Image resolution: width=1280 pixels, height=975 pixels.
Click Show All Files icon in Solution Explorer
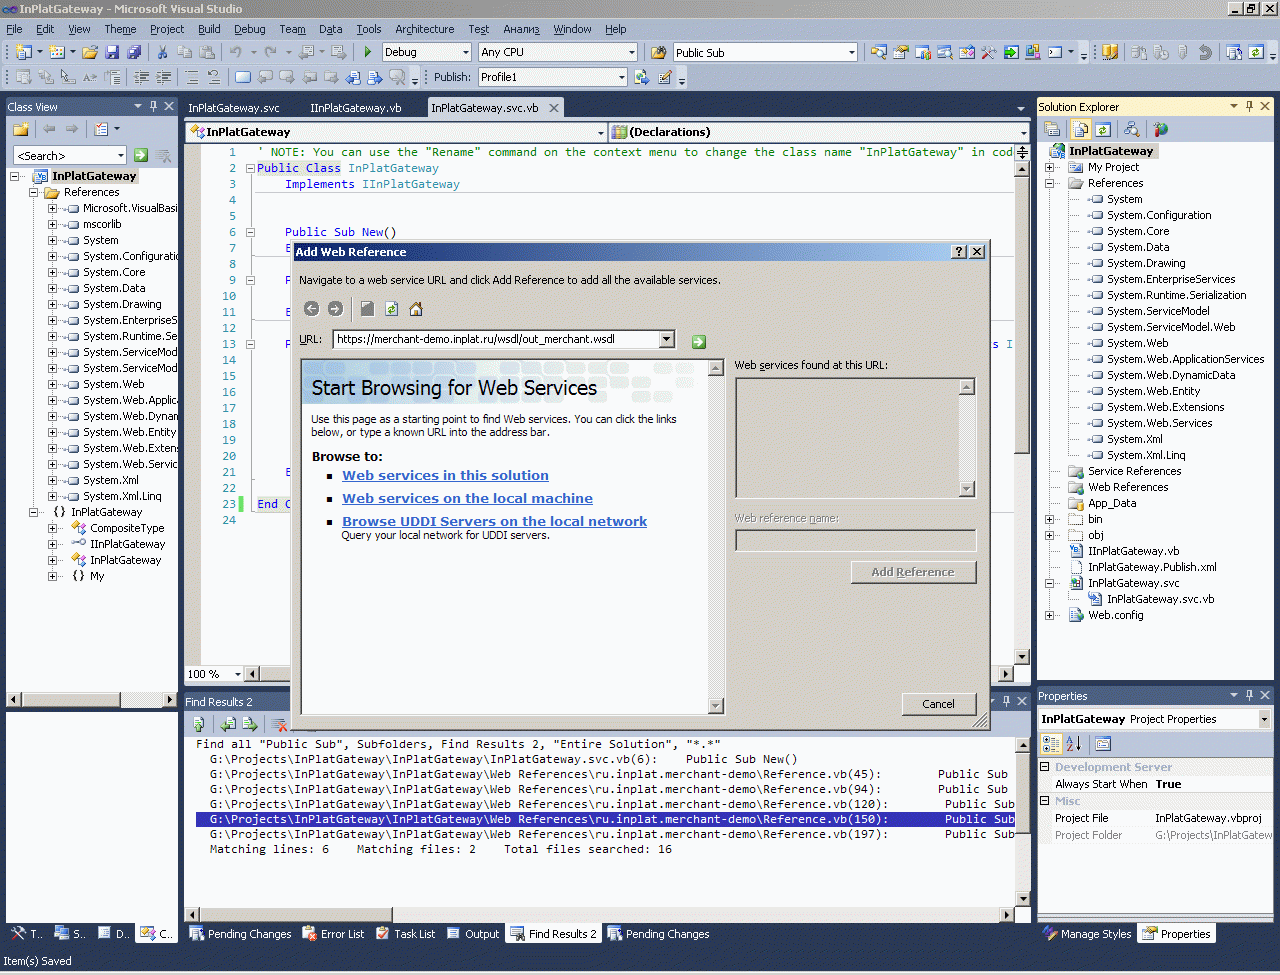1081,129
